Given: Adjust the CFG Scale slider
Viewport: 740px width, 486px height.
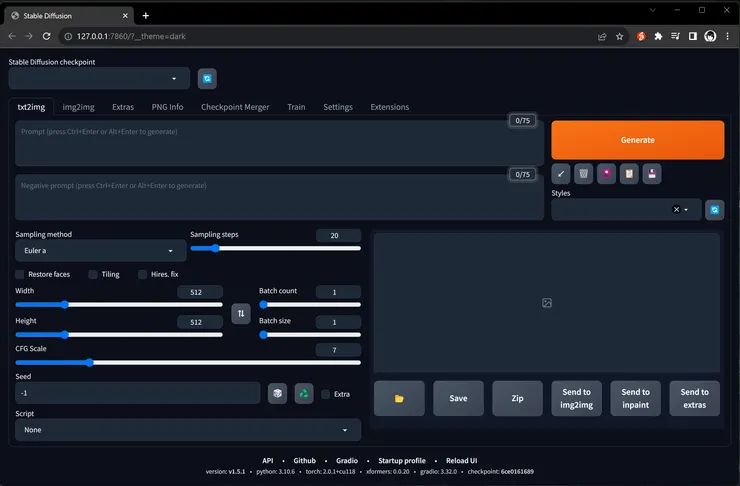Looking at the screenshot, I should [x=188, y=362].
